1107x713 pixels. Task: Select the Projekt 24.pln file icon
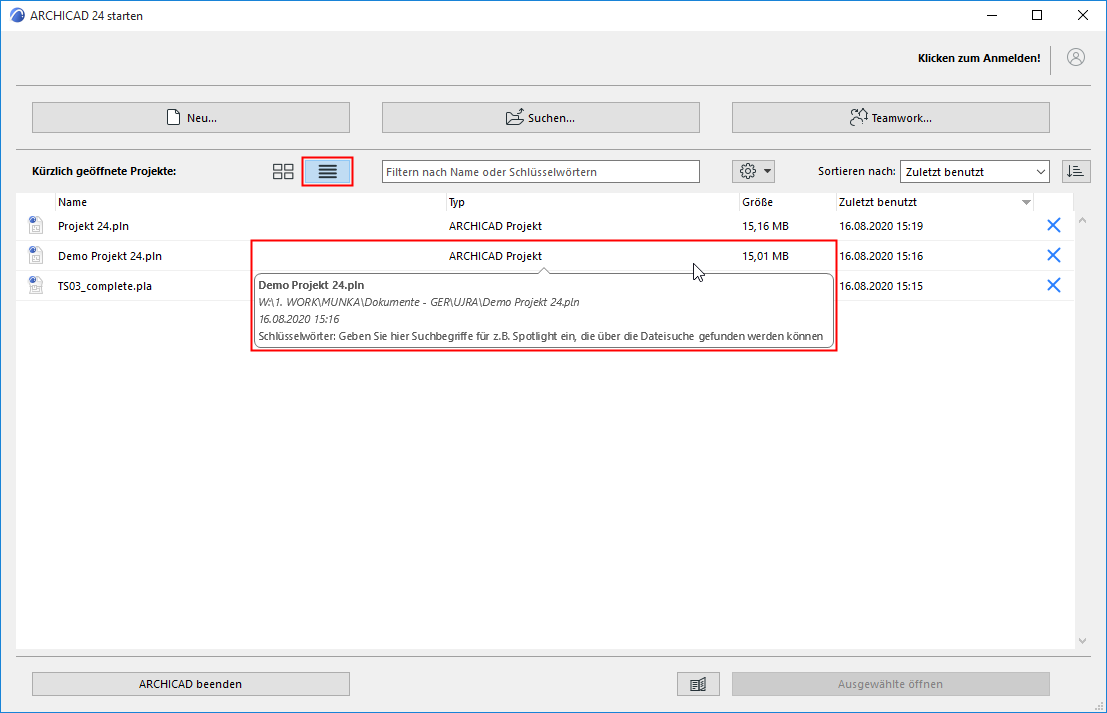(x=35, y=225)
